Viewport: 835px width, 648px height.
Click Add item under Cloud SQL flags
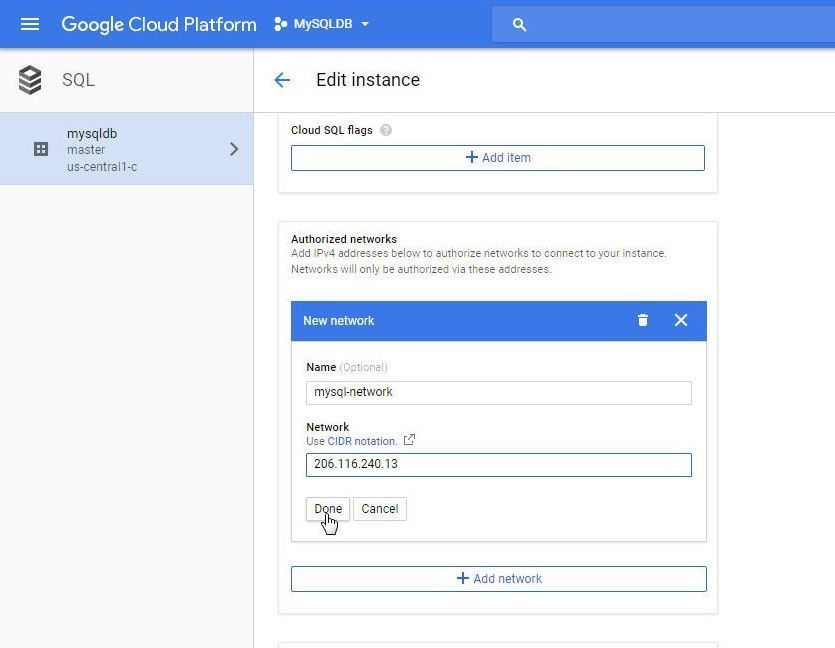tap(497, 158)
